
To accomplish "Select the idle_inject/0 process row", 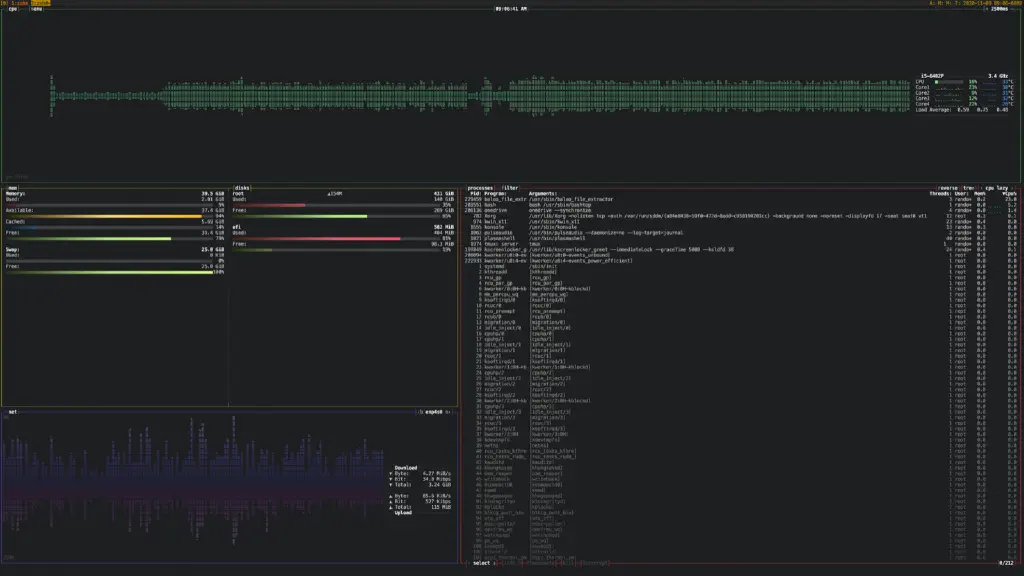I will point(740,328).
